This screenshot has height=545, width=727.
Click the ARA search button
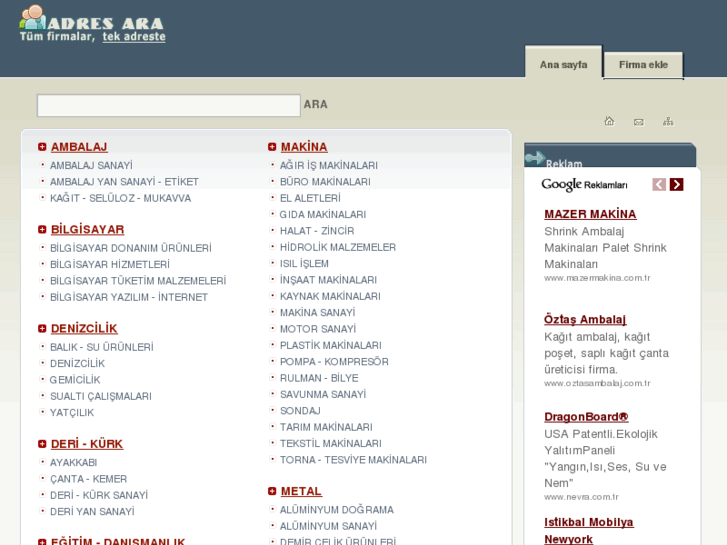click(316, 104)
